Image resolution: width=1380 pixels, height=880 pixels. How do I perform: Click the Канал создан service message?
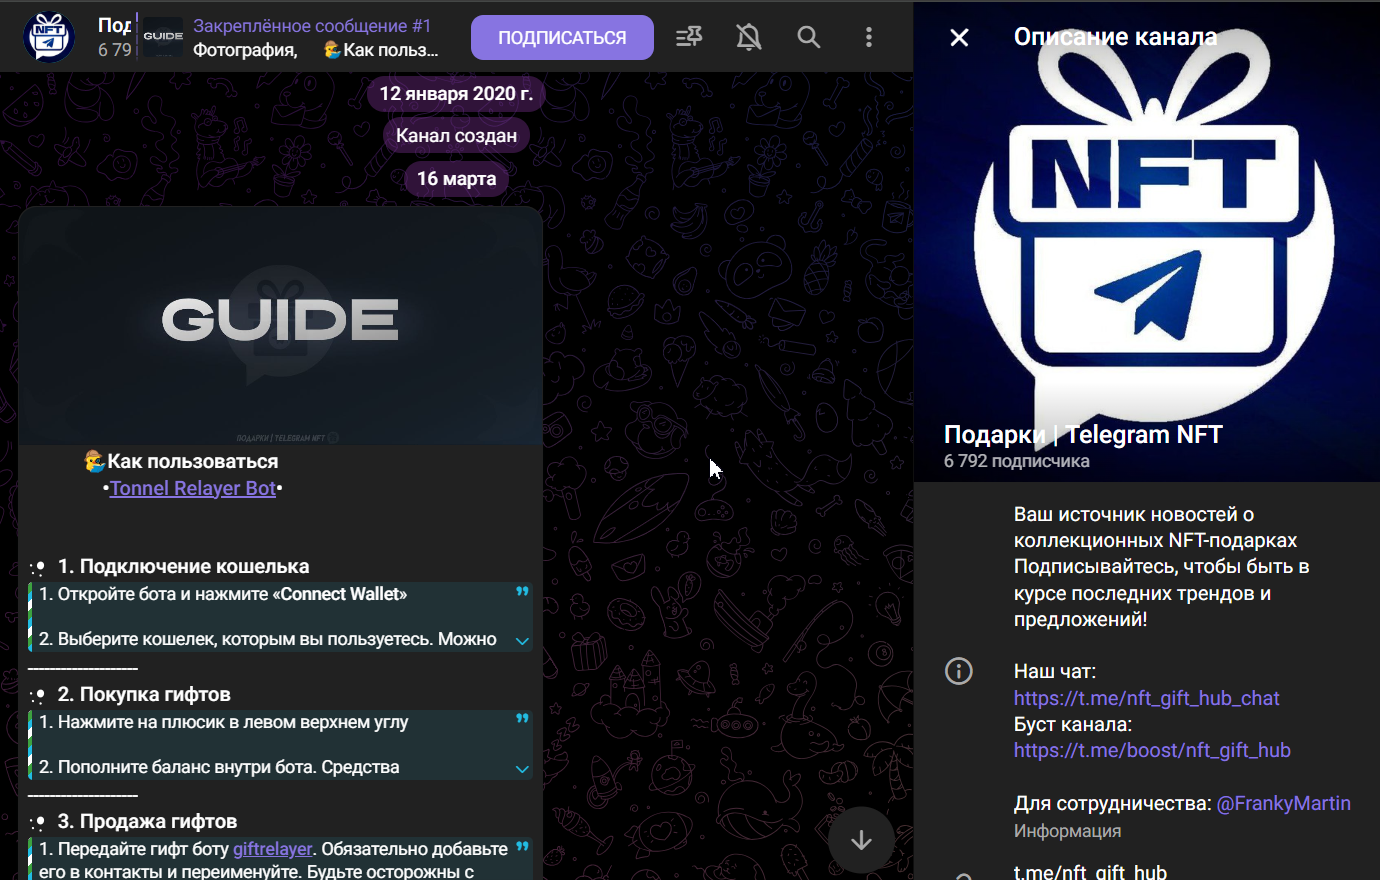(x=456, y=136)
